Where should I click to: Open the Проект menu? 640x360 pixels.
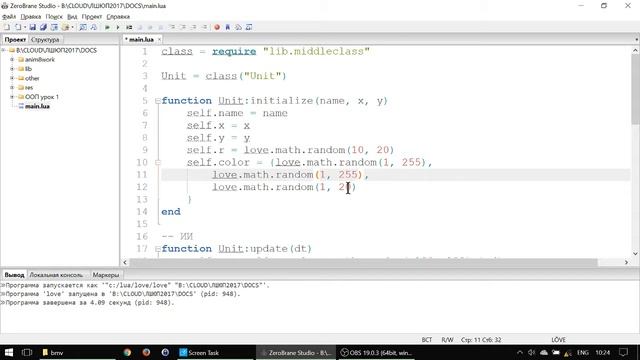point(92,17)
